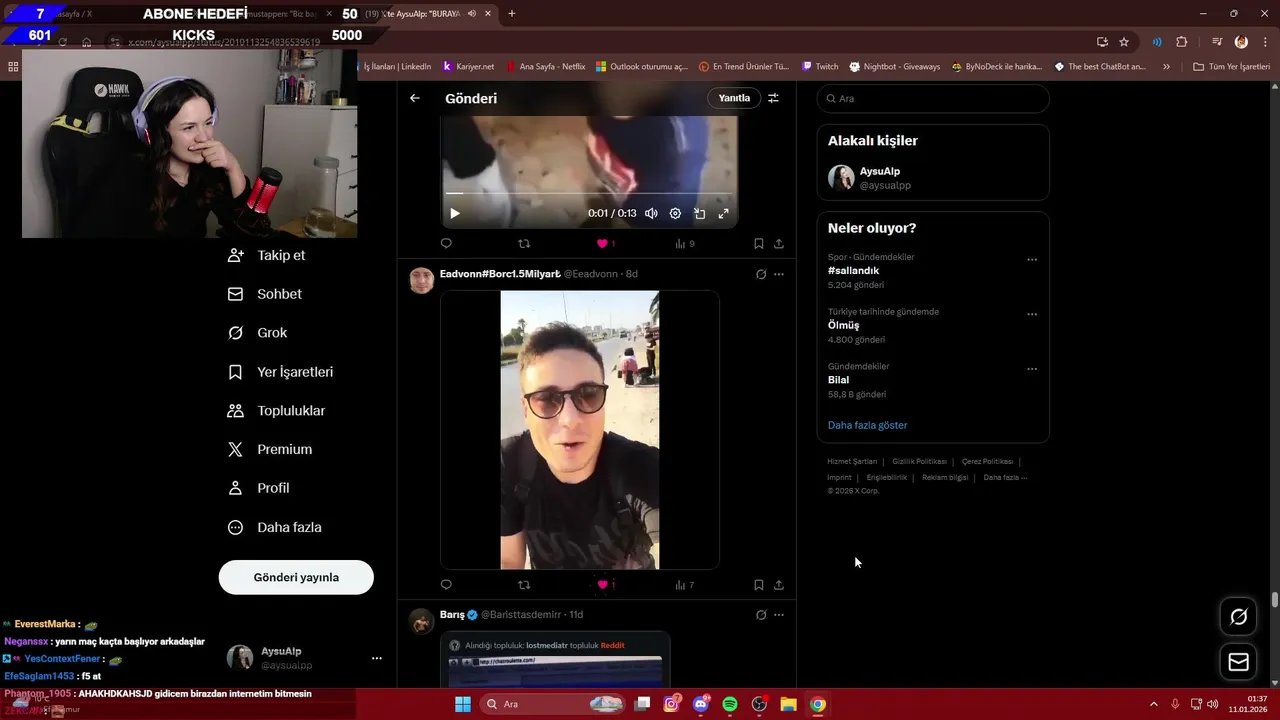Open video settings gear icon

(675, 213)
